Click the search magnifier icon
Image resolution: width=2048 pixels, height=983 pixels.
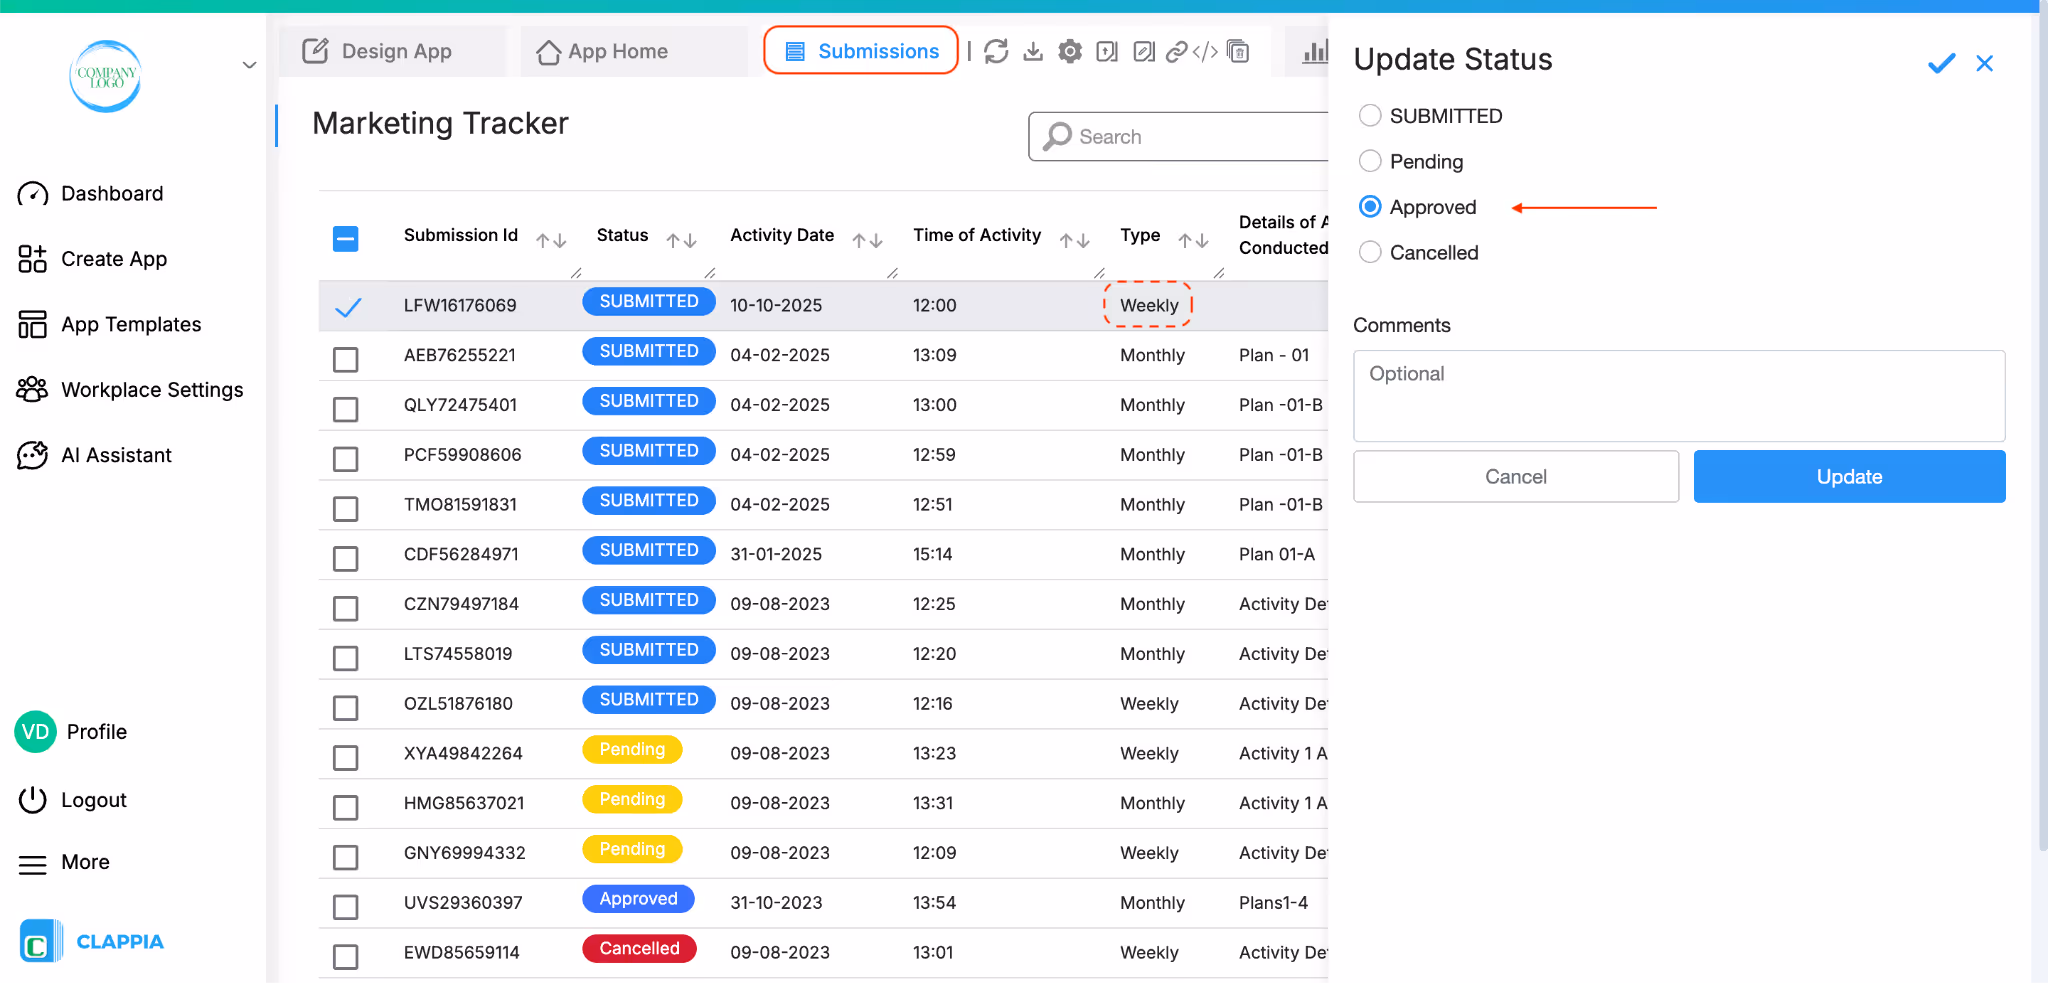pos(1057,136)
